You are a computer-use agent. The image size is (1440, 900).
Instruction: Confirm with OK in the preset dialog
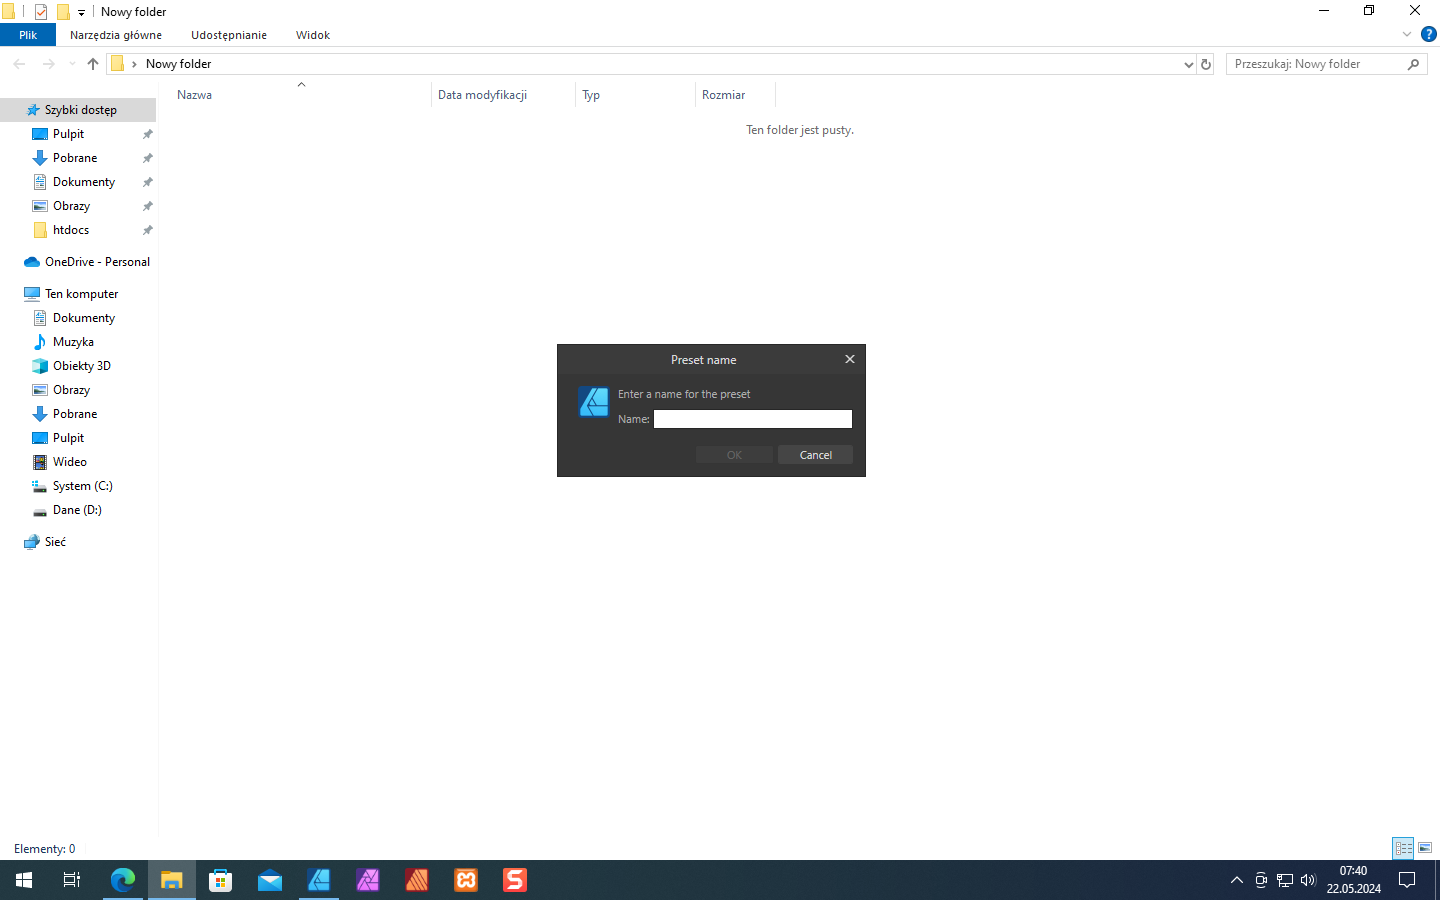click(733, 454)
